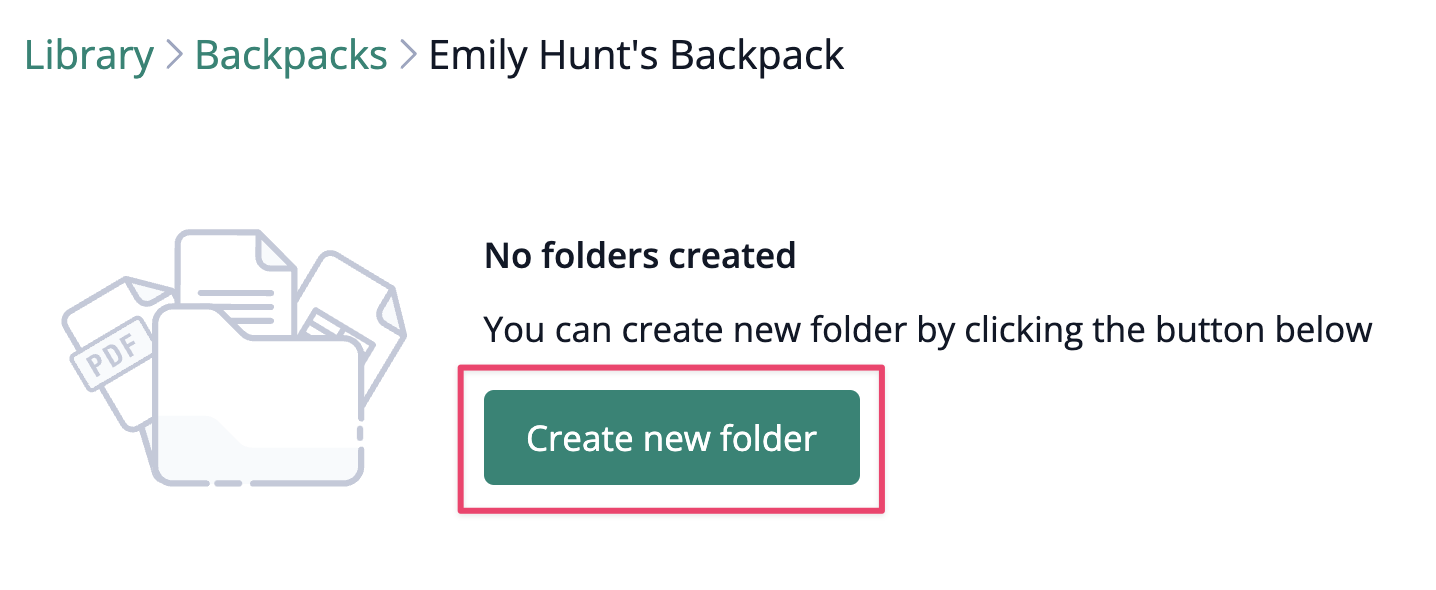Go to the Backpacks breadcrumb link
Viewport: 1436px width, 590px height.
click(x=291, y=55)
